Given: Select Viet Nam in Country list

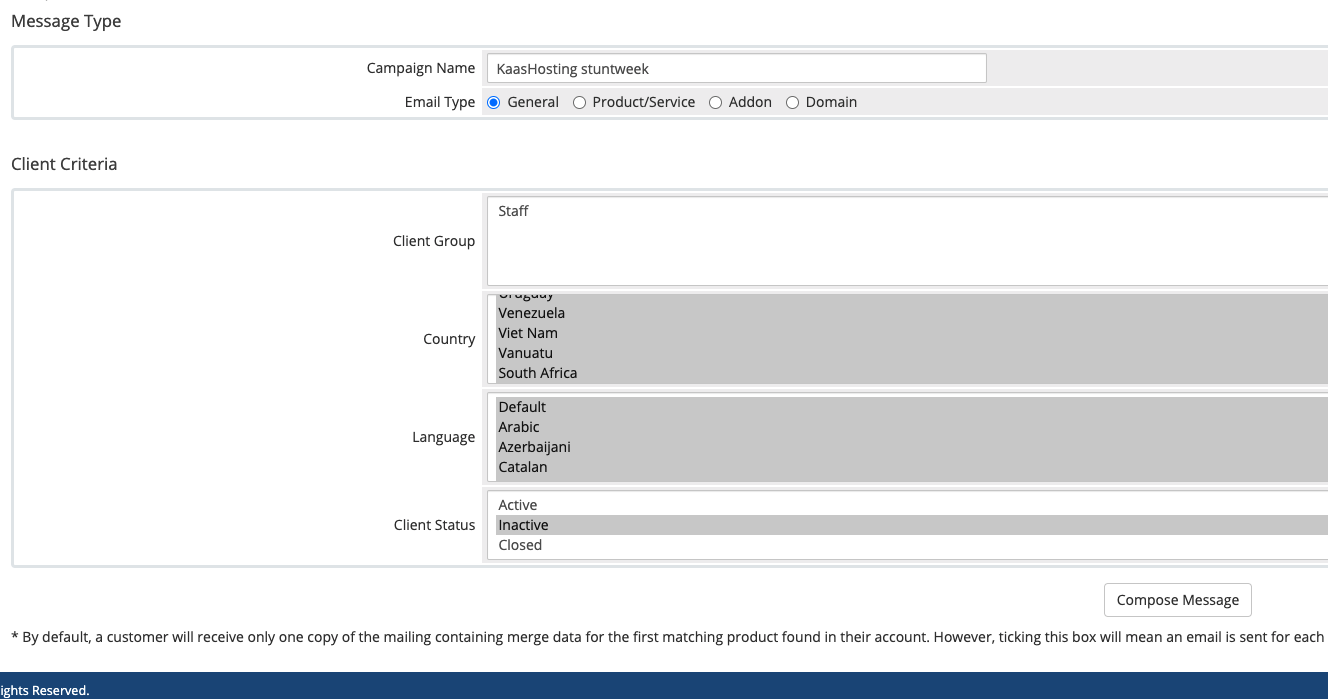Looking at the screenshot, I should [x=528, y=333].
